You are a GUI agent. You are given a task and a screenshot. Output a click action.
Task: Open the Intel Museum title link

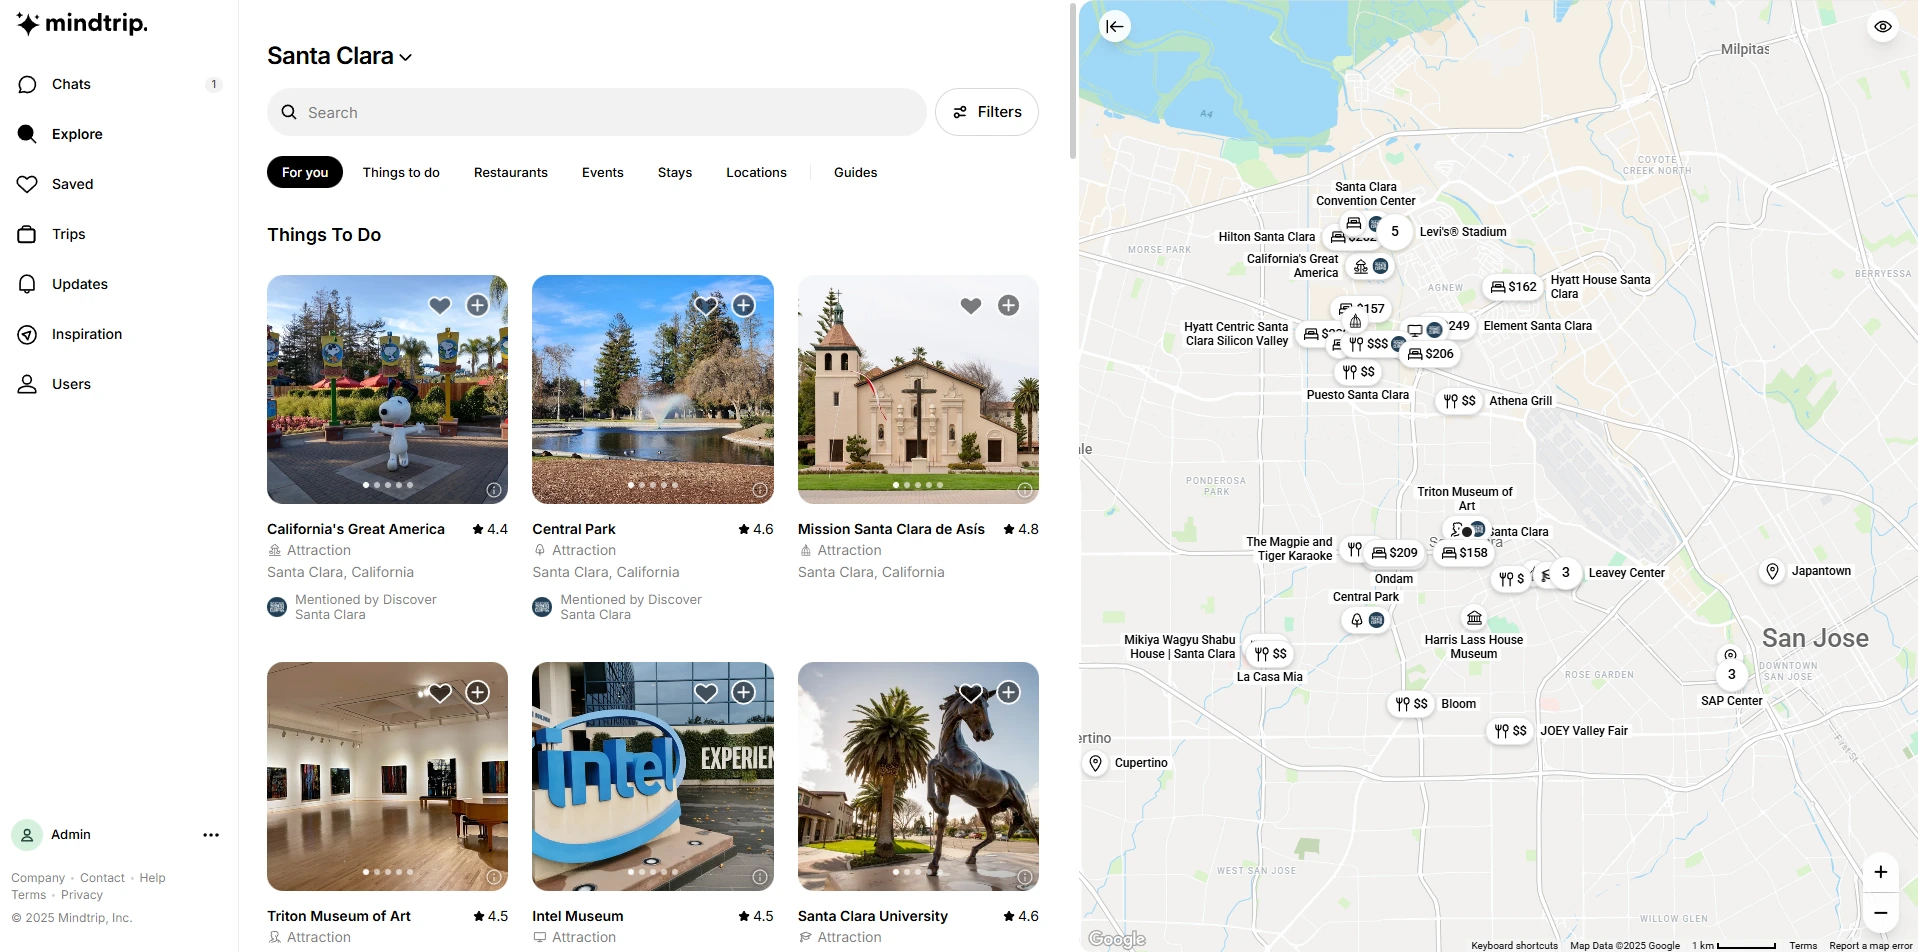click(578, 916)
